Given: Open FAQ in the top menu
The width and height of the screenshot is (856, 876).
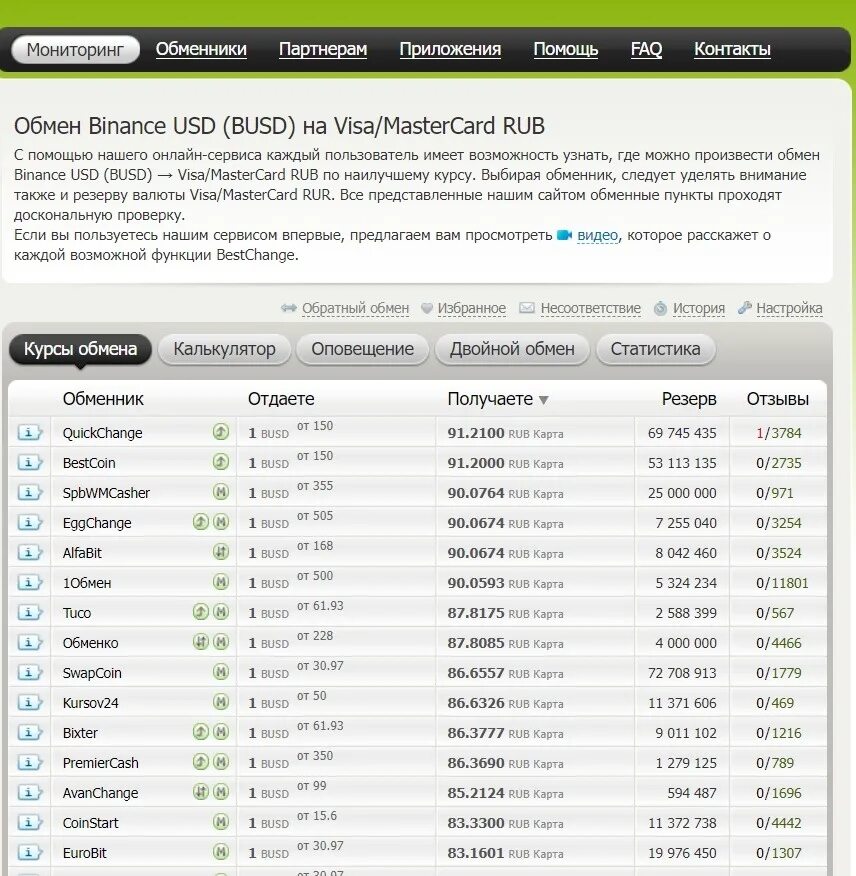Looking at the screenshot, I should point(646,49).
